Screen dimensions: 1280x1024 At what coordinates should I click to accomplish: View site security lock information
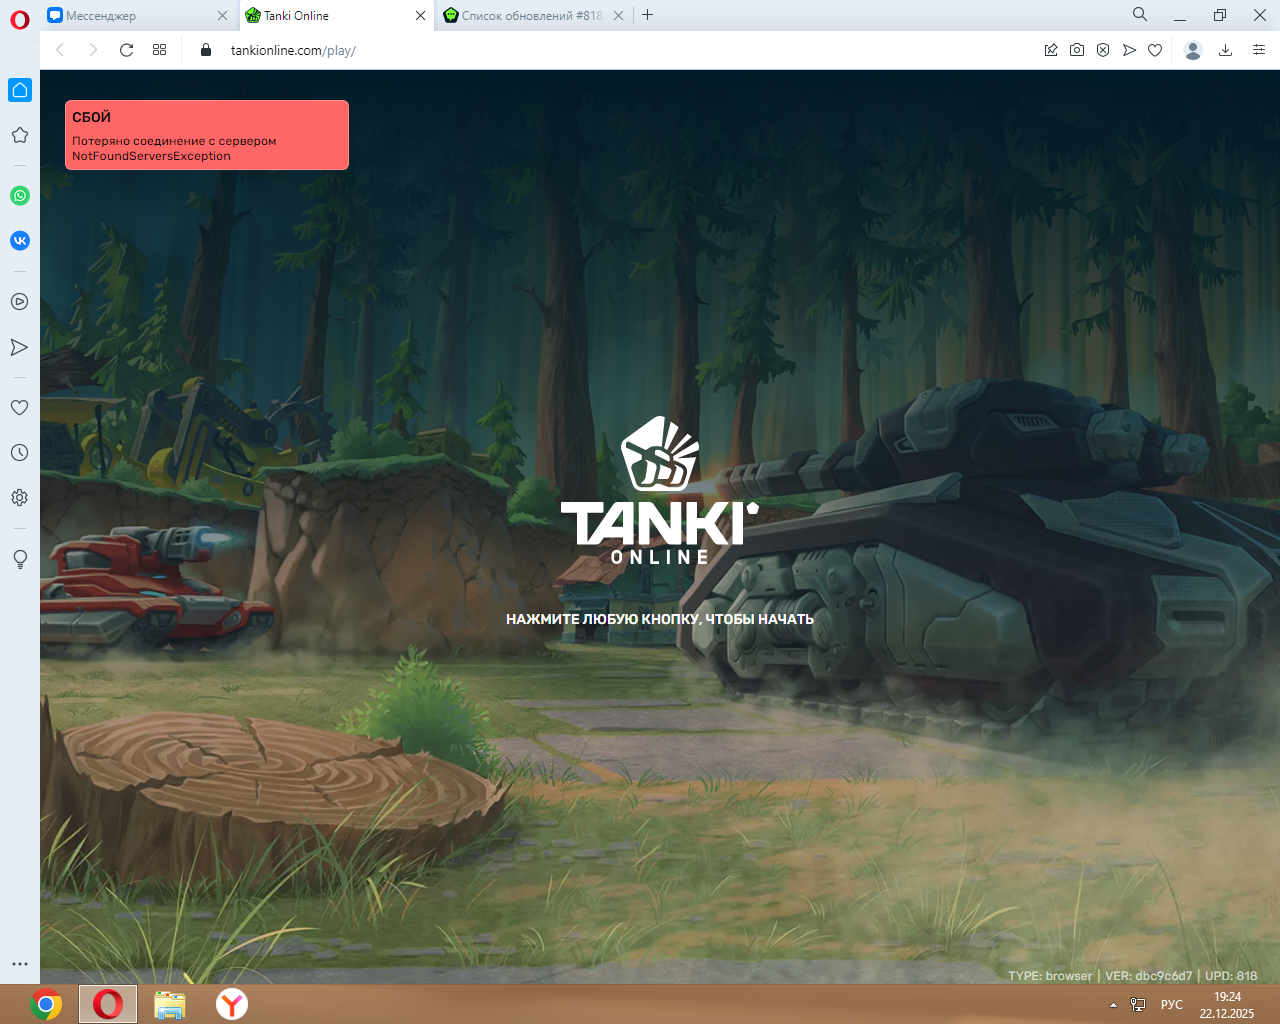pyautogui.click(x=206, y=50)
